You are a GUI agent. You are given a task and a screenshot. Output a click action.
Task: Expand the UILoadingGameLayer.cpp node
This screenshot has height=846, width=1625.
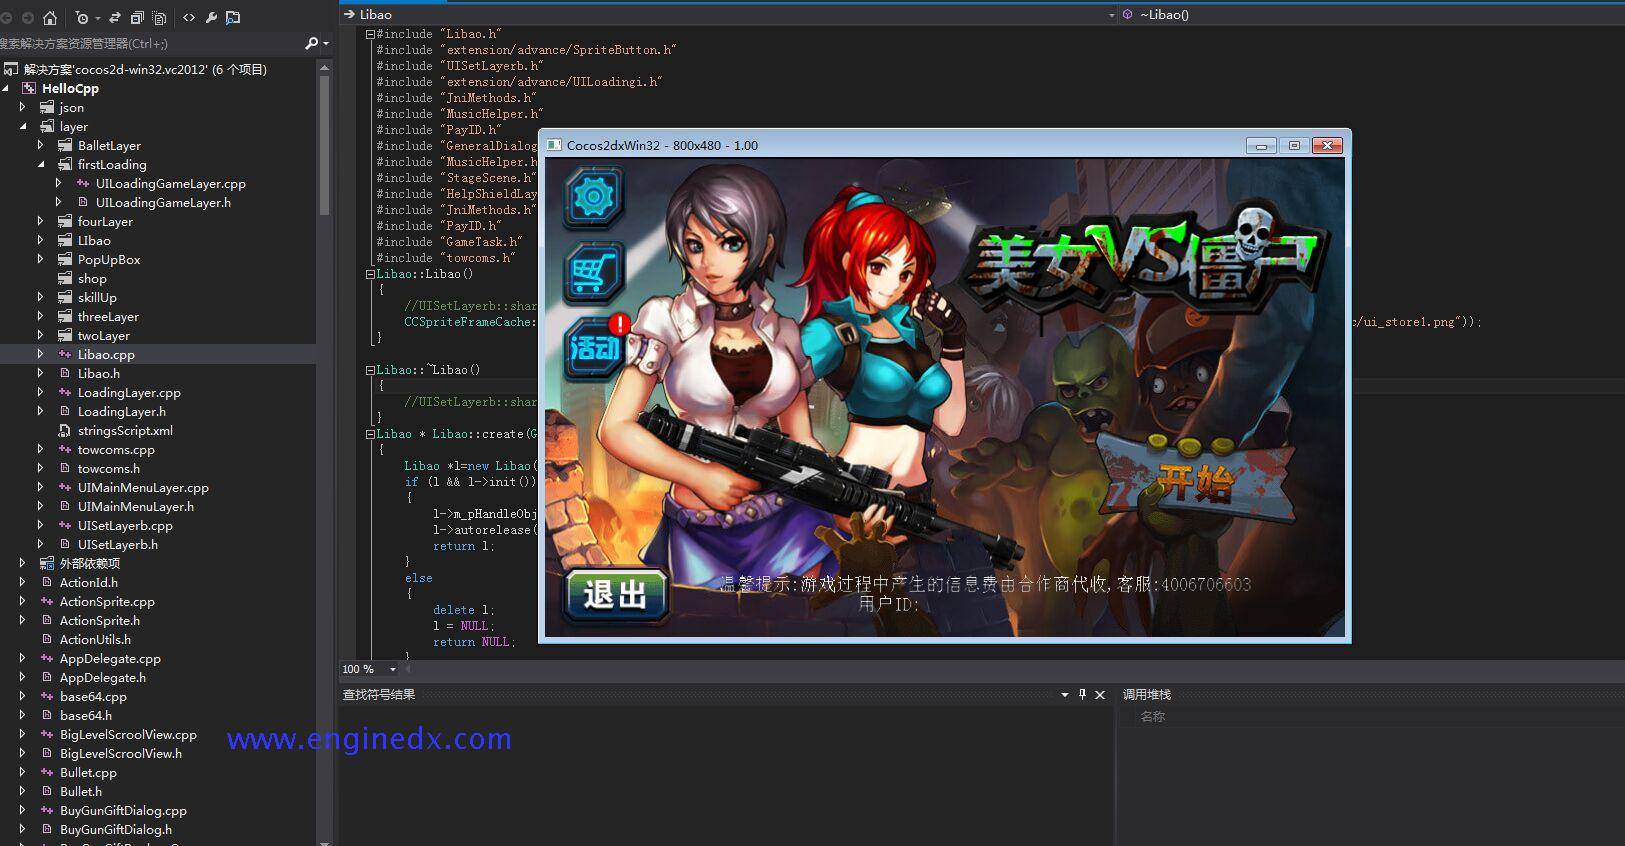click(x=59, y=183)
